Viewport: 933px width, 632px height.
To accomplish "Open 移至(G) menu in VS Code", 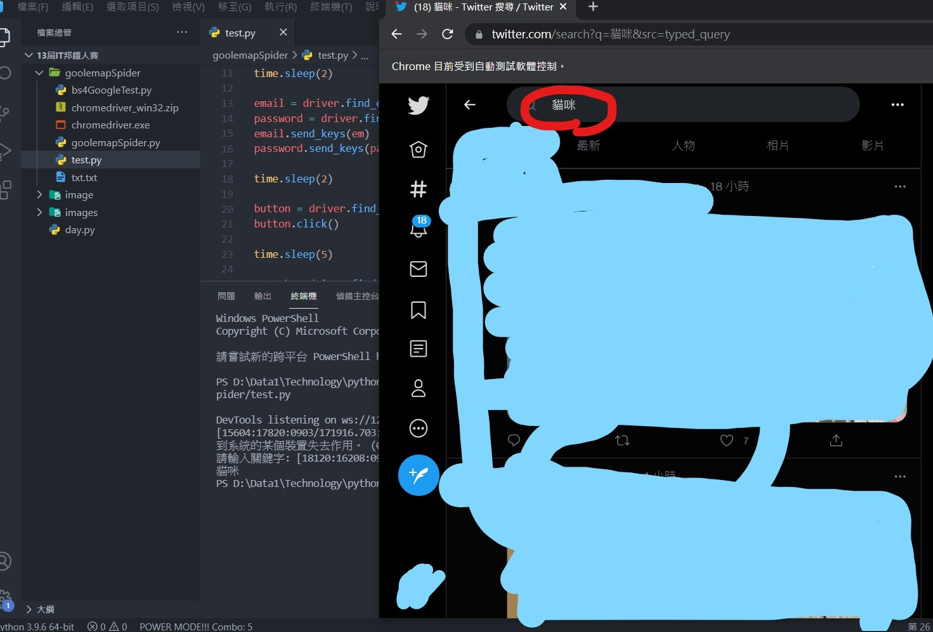I will (234, 7).
